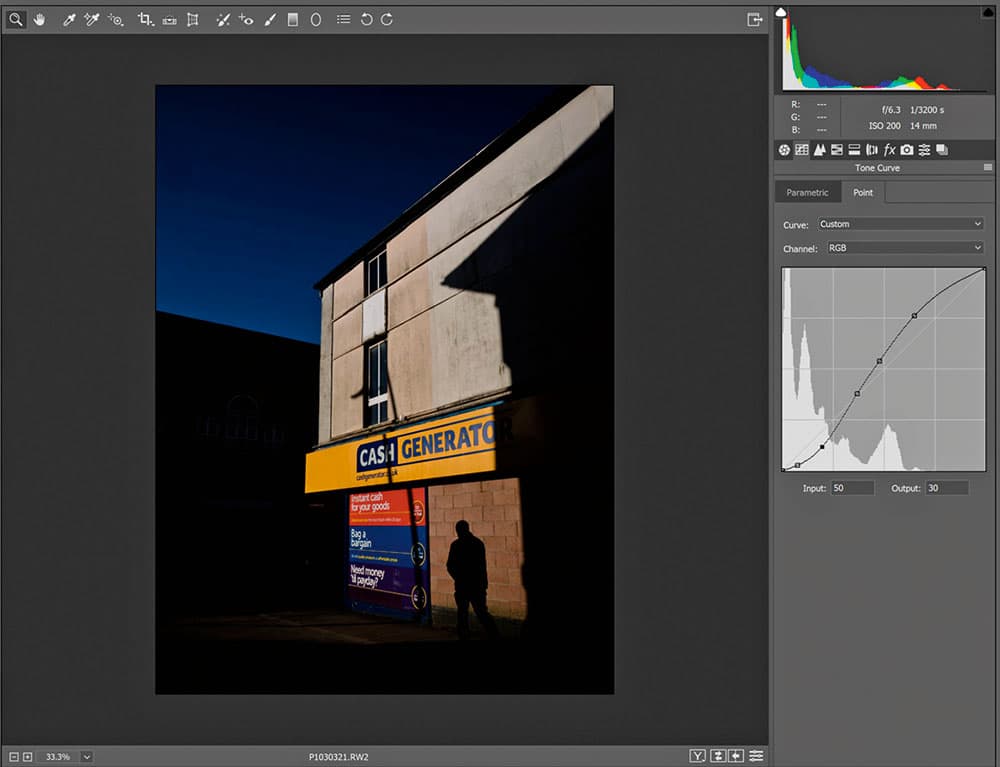
Task: Select the Zoom tool
Action: point(15,20)
